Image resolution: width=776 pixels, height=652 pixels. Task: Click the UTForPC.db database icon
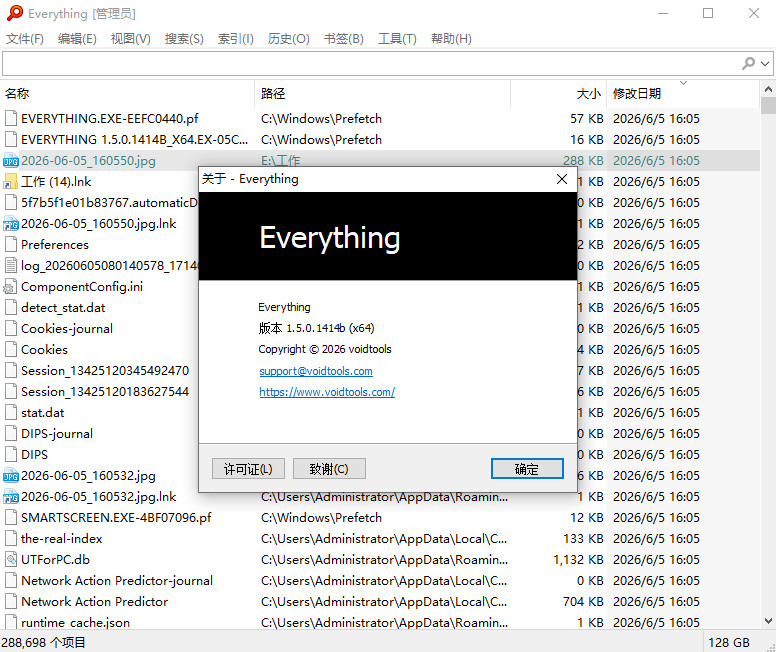pyautogui.click(x=10, y=559)
